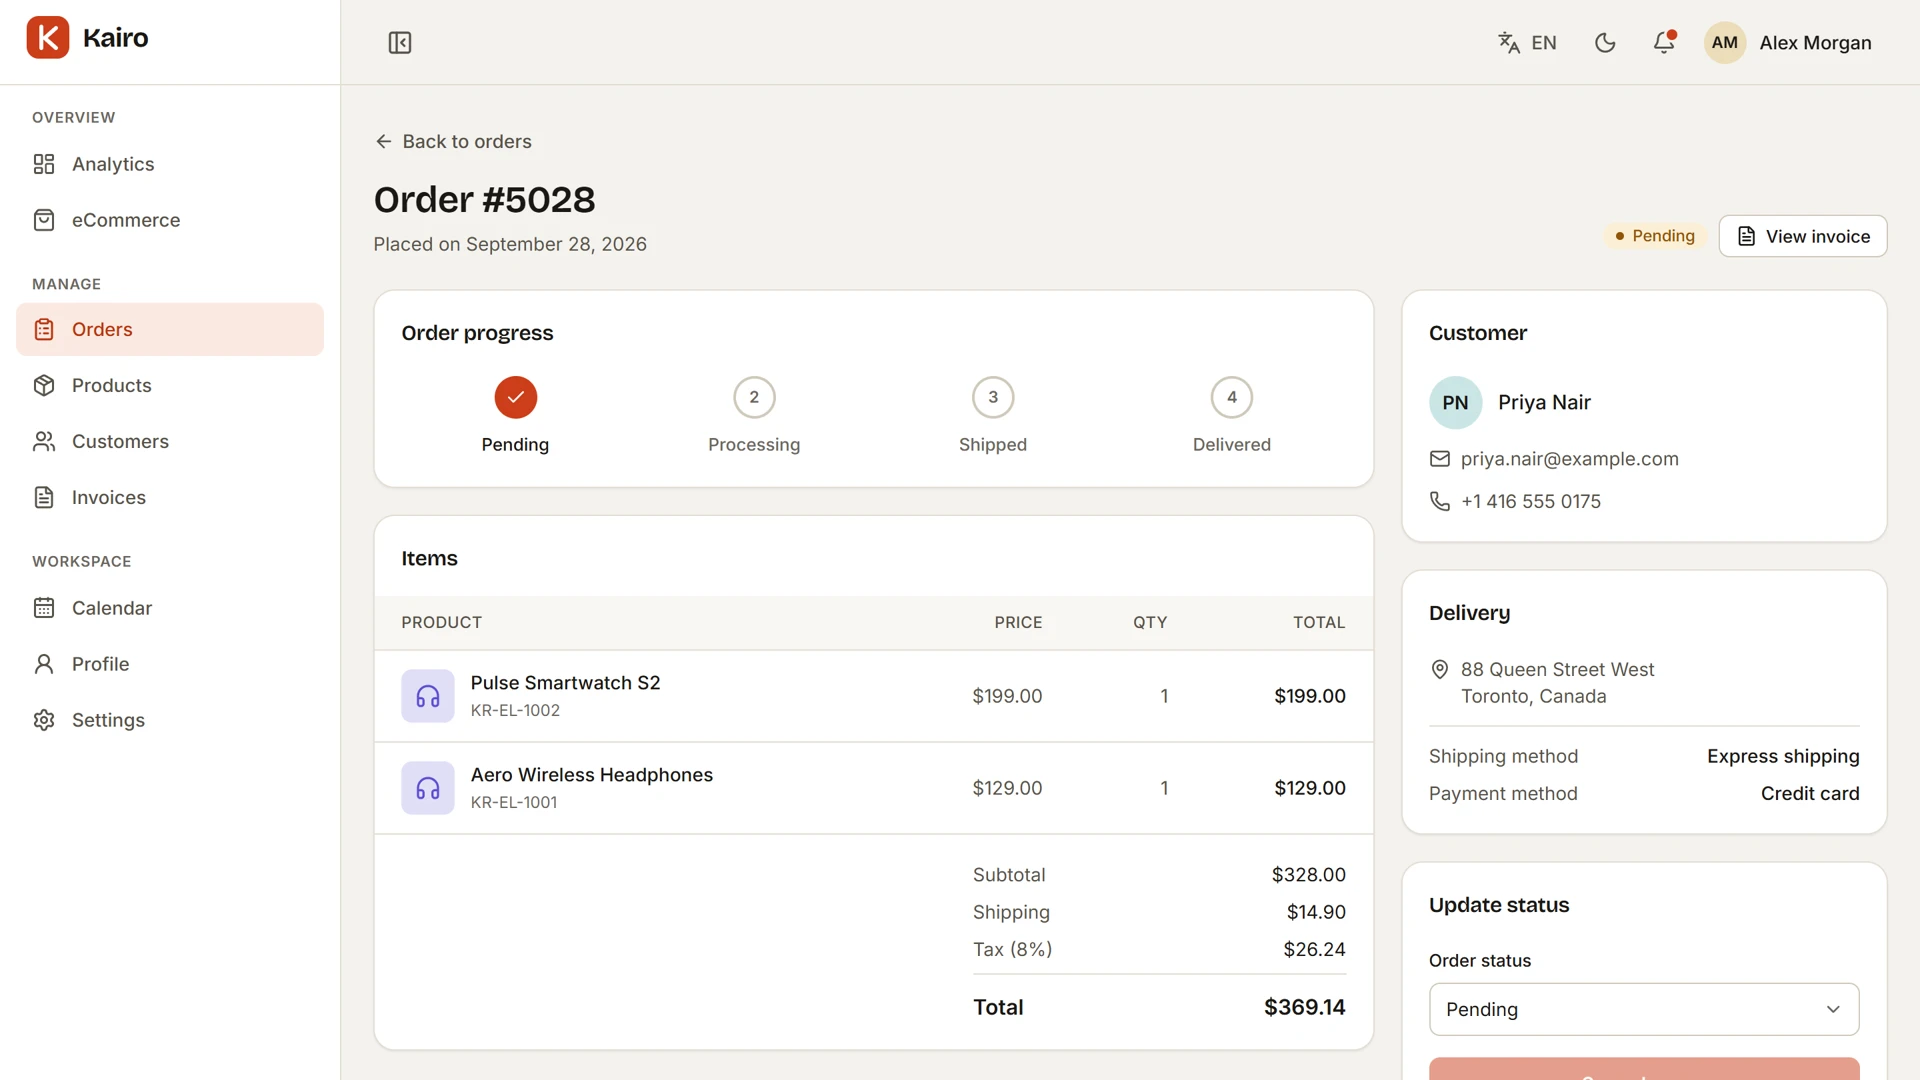Open the Order status dropdown
The width and height of the screenshot is (1920, 1080).
click(1644, 1010)
